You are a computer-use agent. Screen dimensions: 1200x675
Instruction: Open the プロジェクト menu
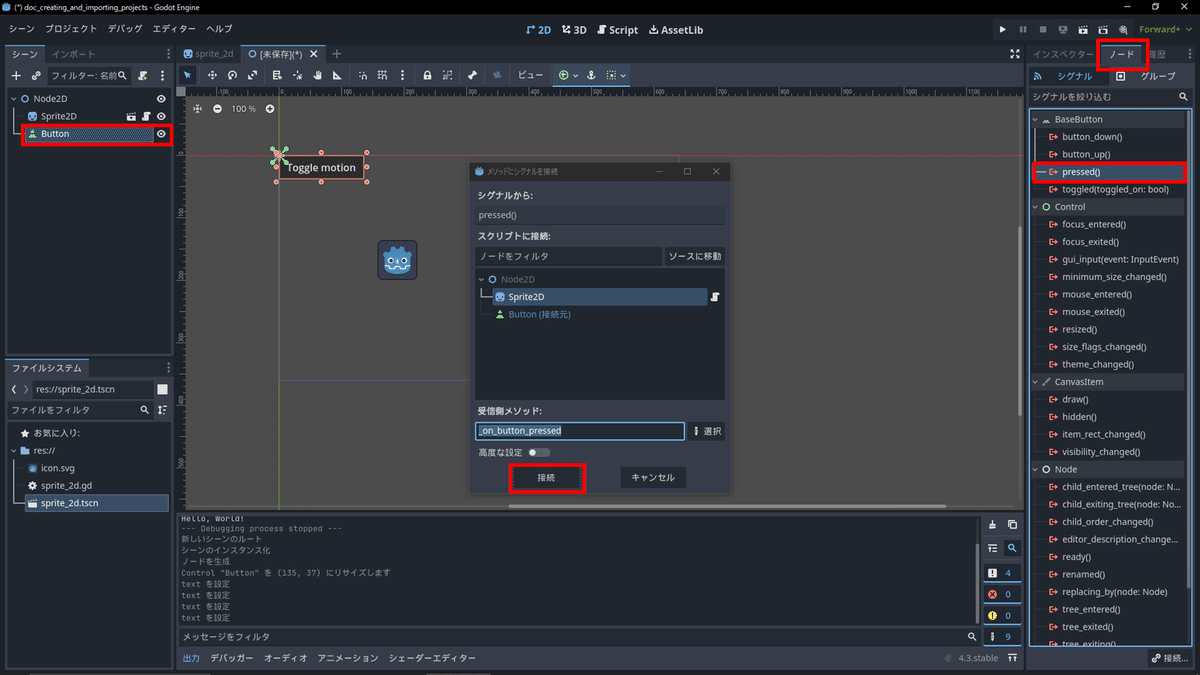pos(71,30)
